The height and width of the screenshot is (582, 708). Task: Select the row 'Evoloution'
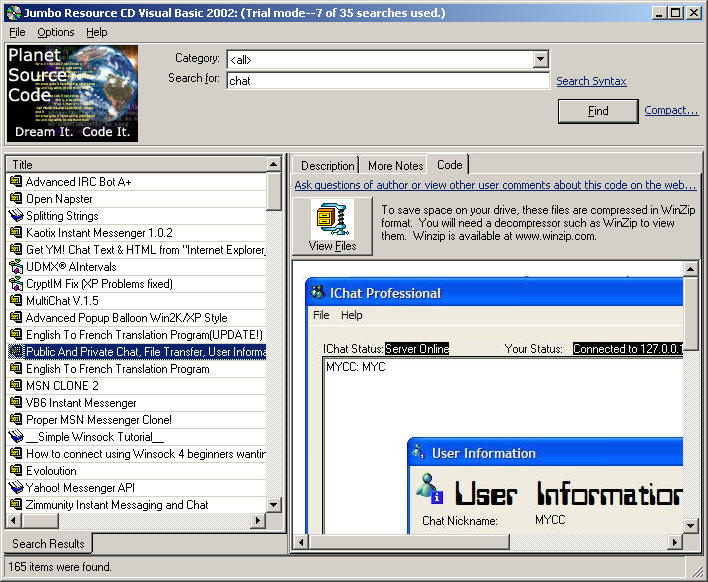point(136,470)
